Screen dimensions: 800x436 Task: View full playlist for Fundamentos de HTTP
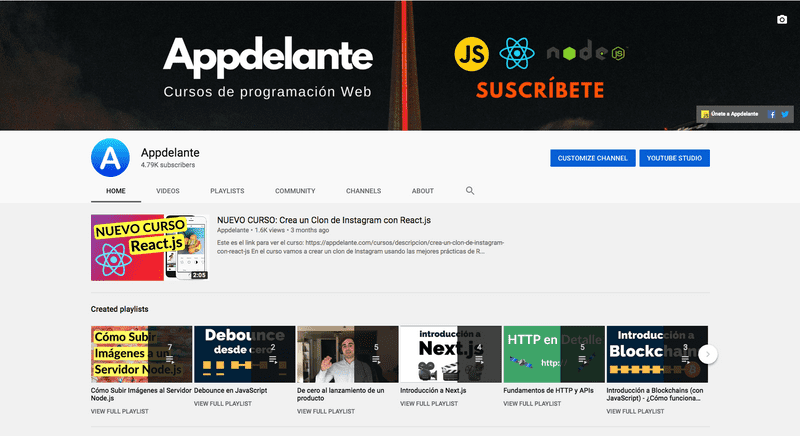[x=532, y=403]
